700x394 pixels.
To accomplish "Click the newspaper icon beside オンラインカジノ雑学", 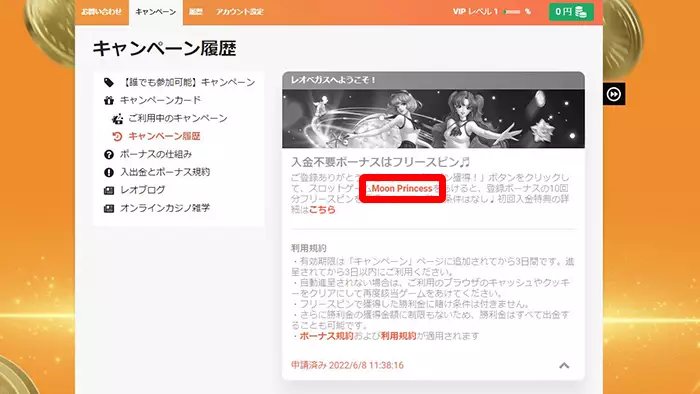I will [x=109, y=208].
